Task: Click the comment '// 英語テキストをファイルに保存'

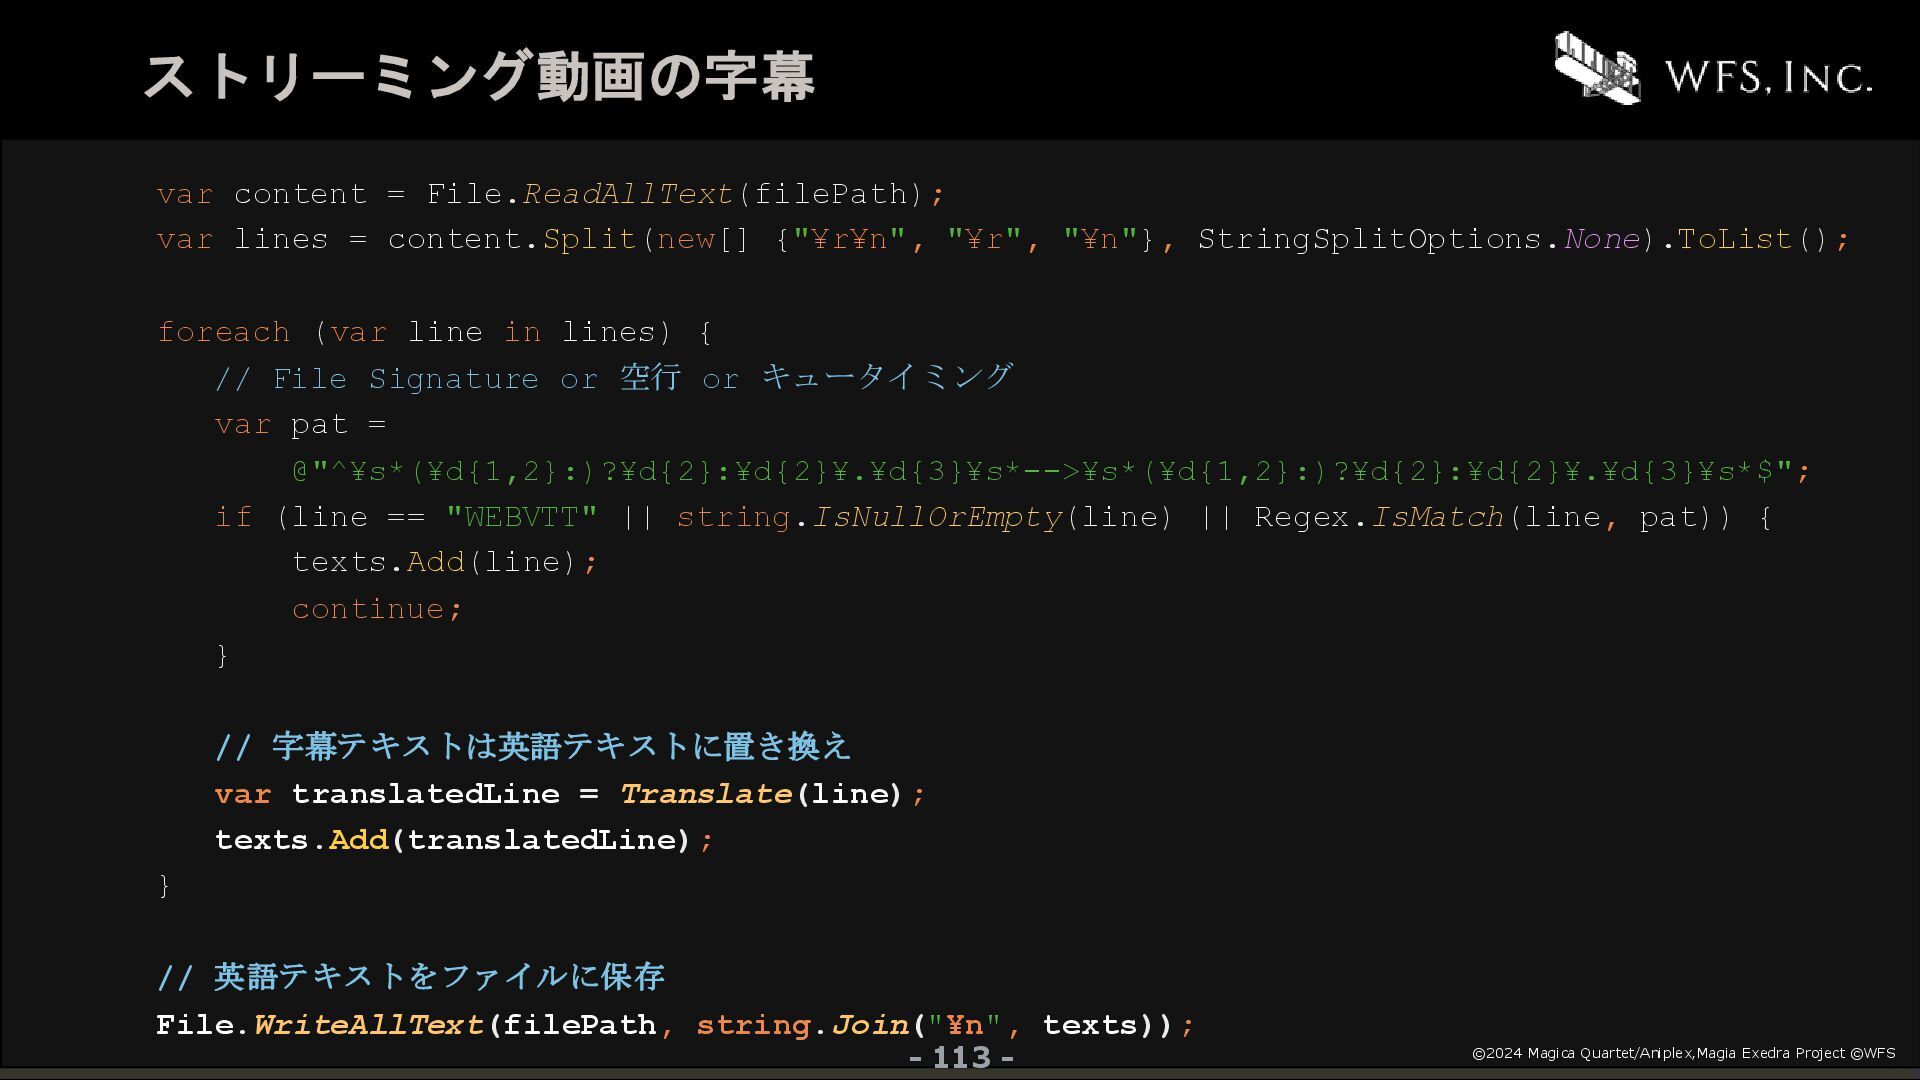Action: coord(410,977)
